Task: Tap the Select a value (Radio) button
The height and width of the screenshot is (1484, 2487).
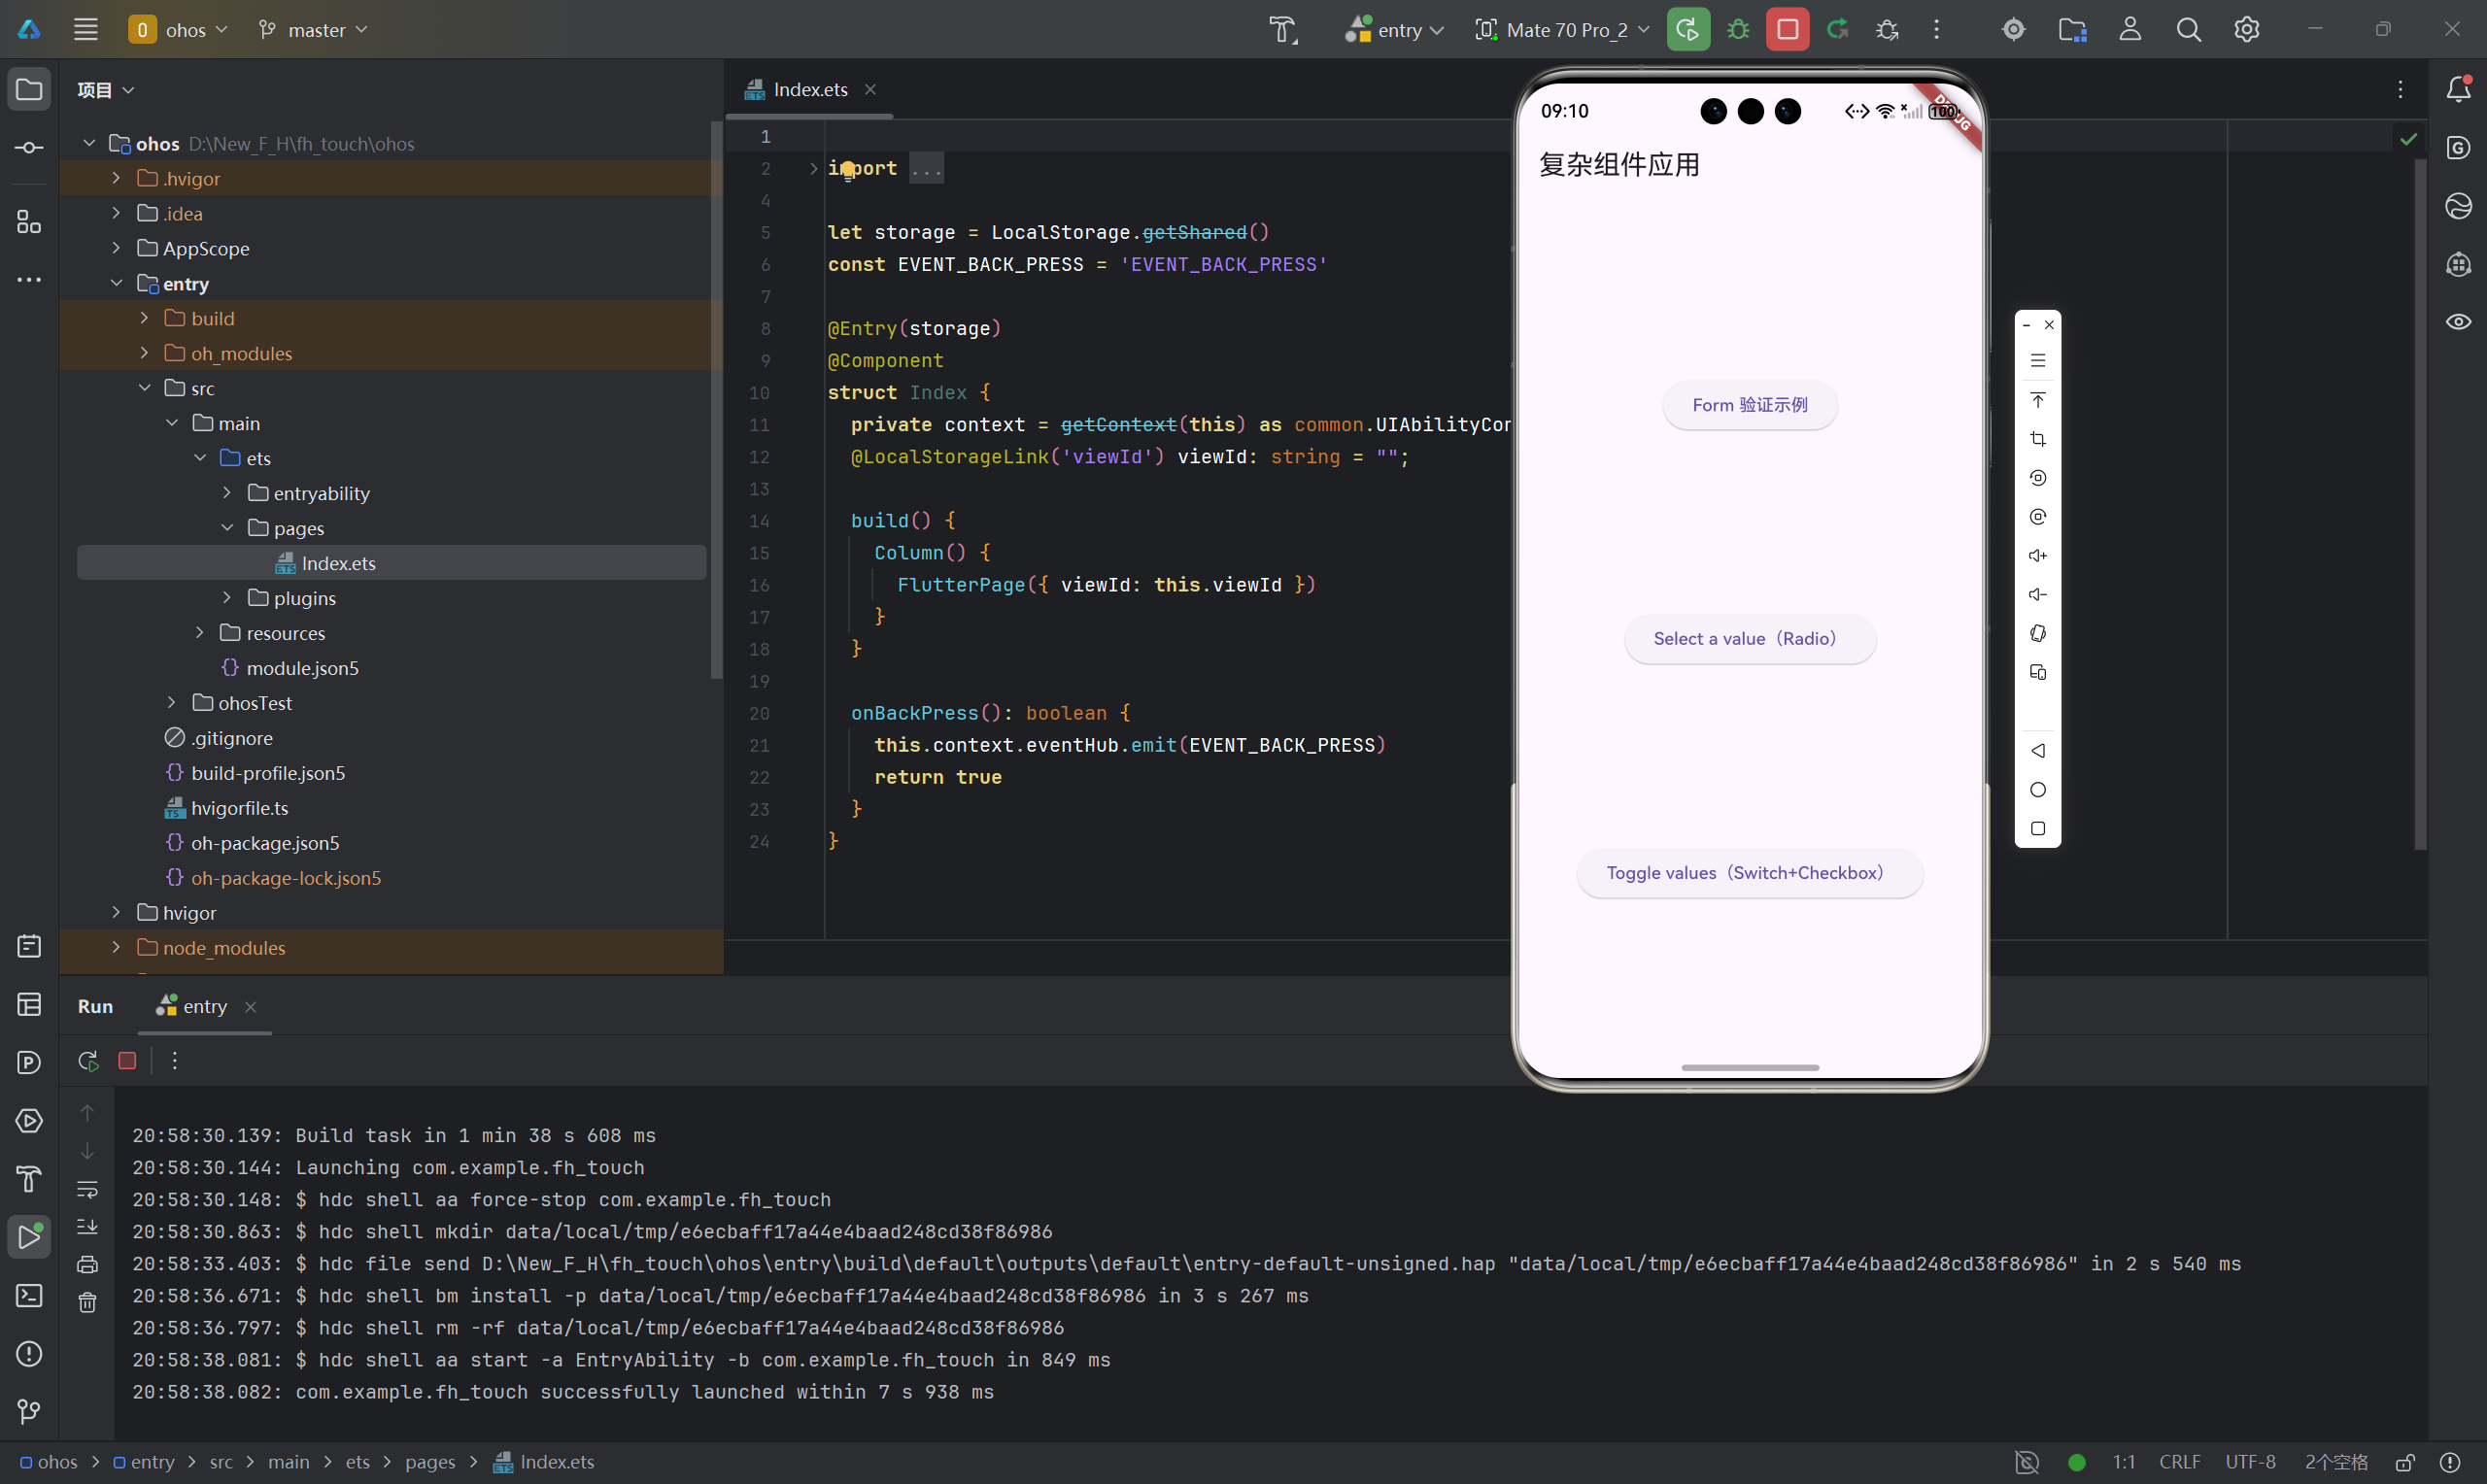Action: tap(1749, 639)
